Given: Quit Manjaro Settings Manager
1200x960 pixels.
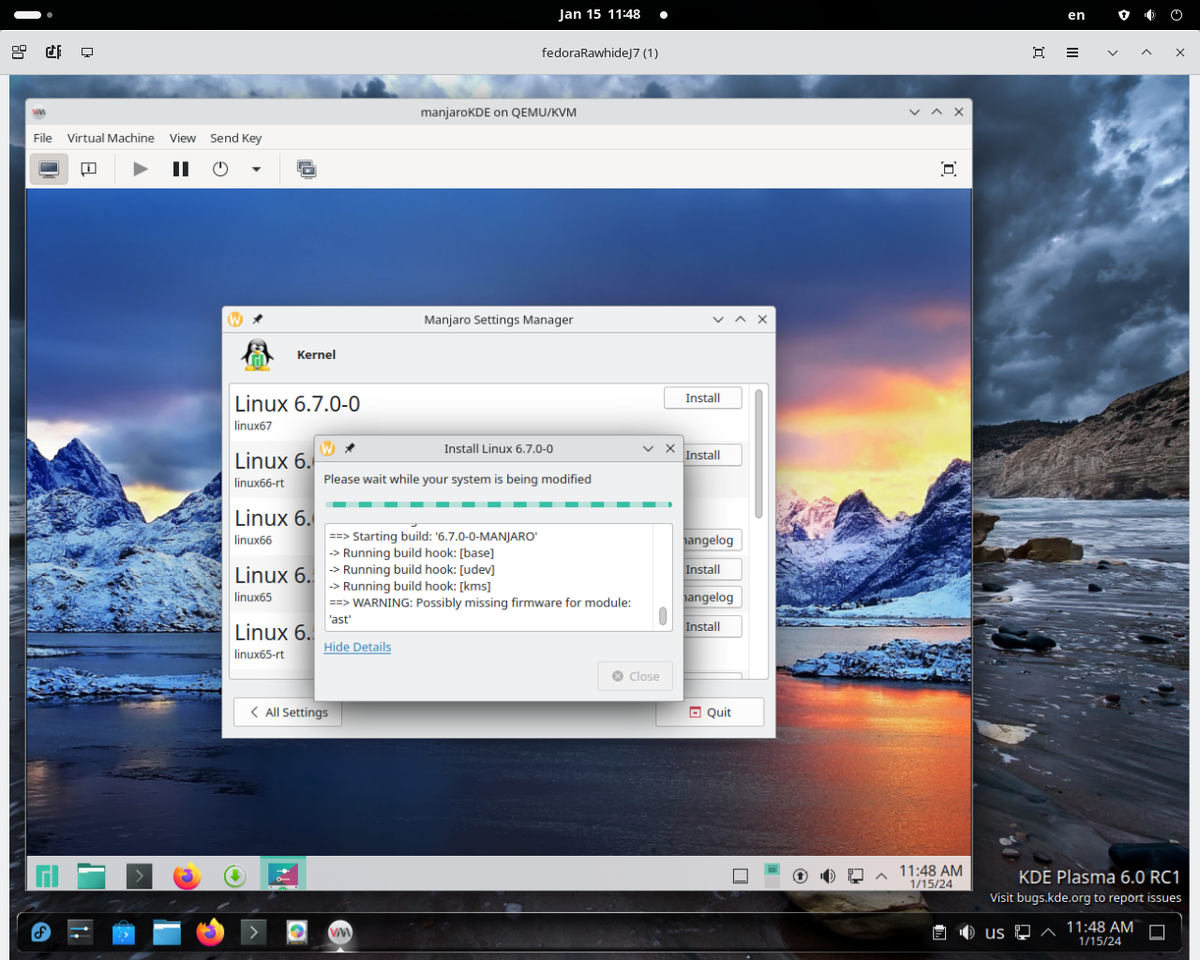Looking at the screenshot, I should click(710, 712).
